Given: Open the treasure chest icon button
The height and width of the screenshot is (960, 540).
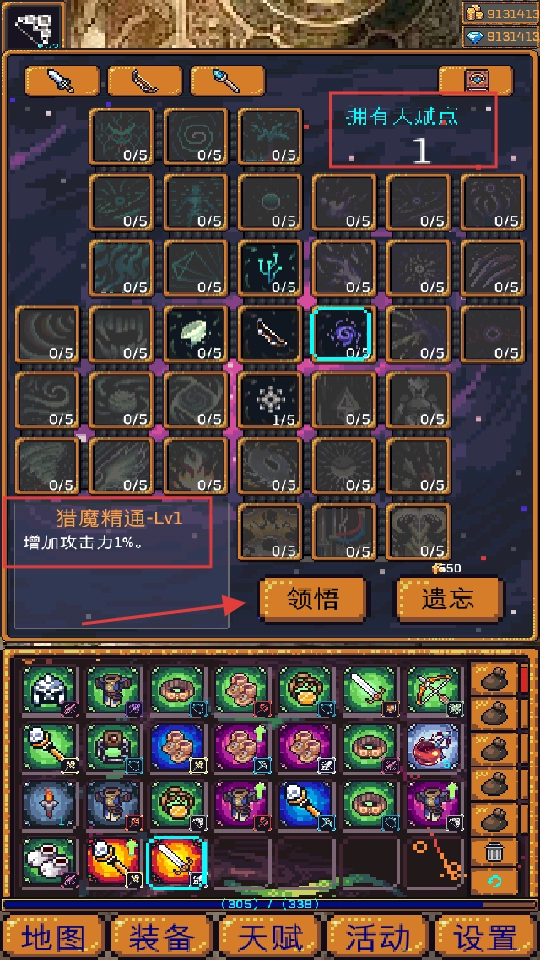Looking at the screenshot, I should pos(476,81).
